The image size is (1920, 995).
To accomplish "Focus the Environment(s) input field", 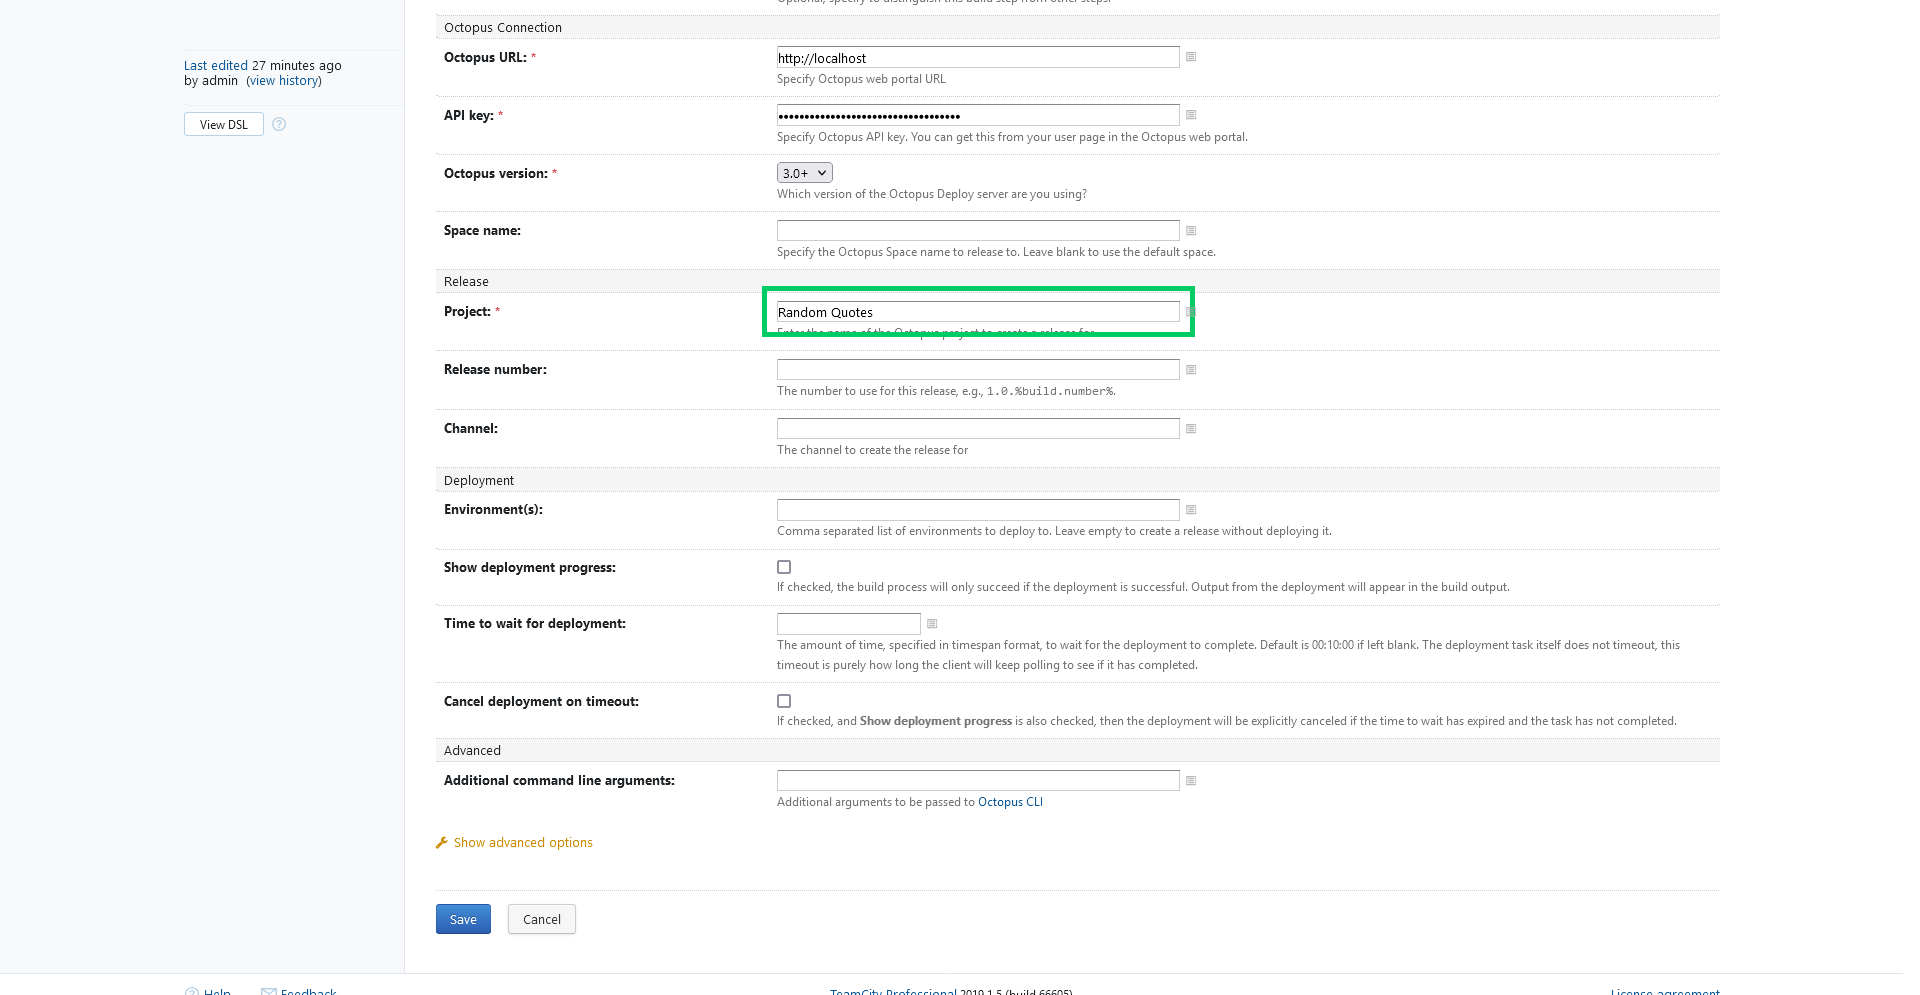I will coord(978,510).
